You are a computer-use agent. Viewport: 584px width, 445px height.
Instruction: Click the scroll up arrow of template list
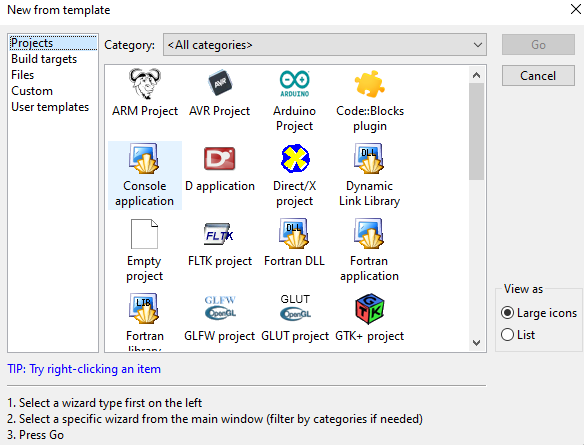click(476, 76)
